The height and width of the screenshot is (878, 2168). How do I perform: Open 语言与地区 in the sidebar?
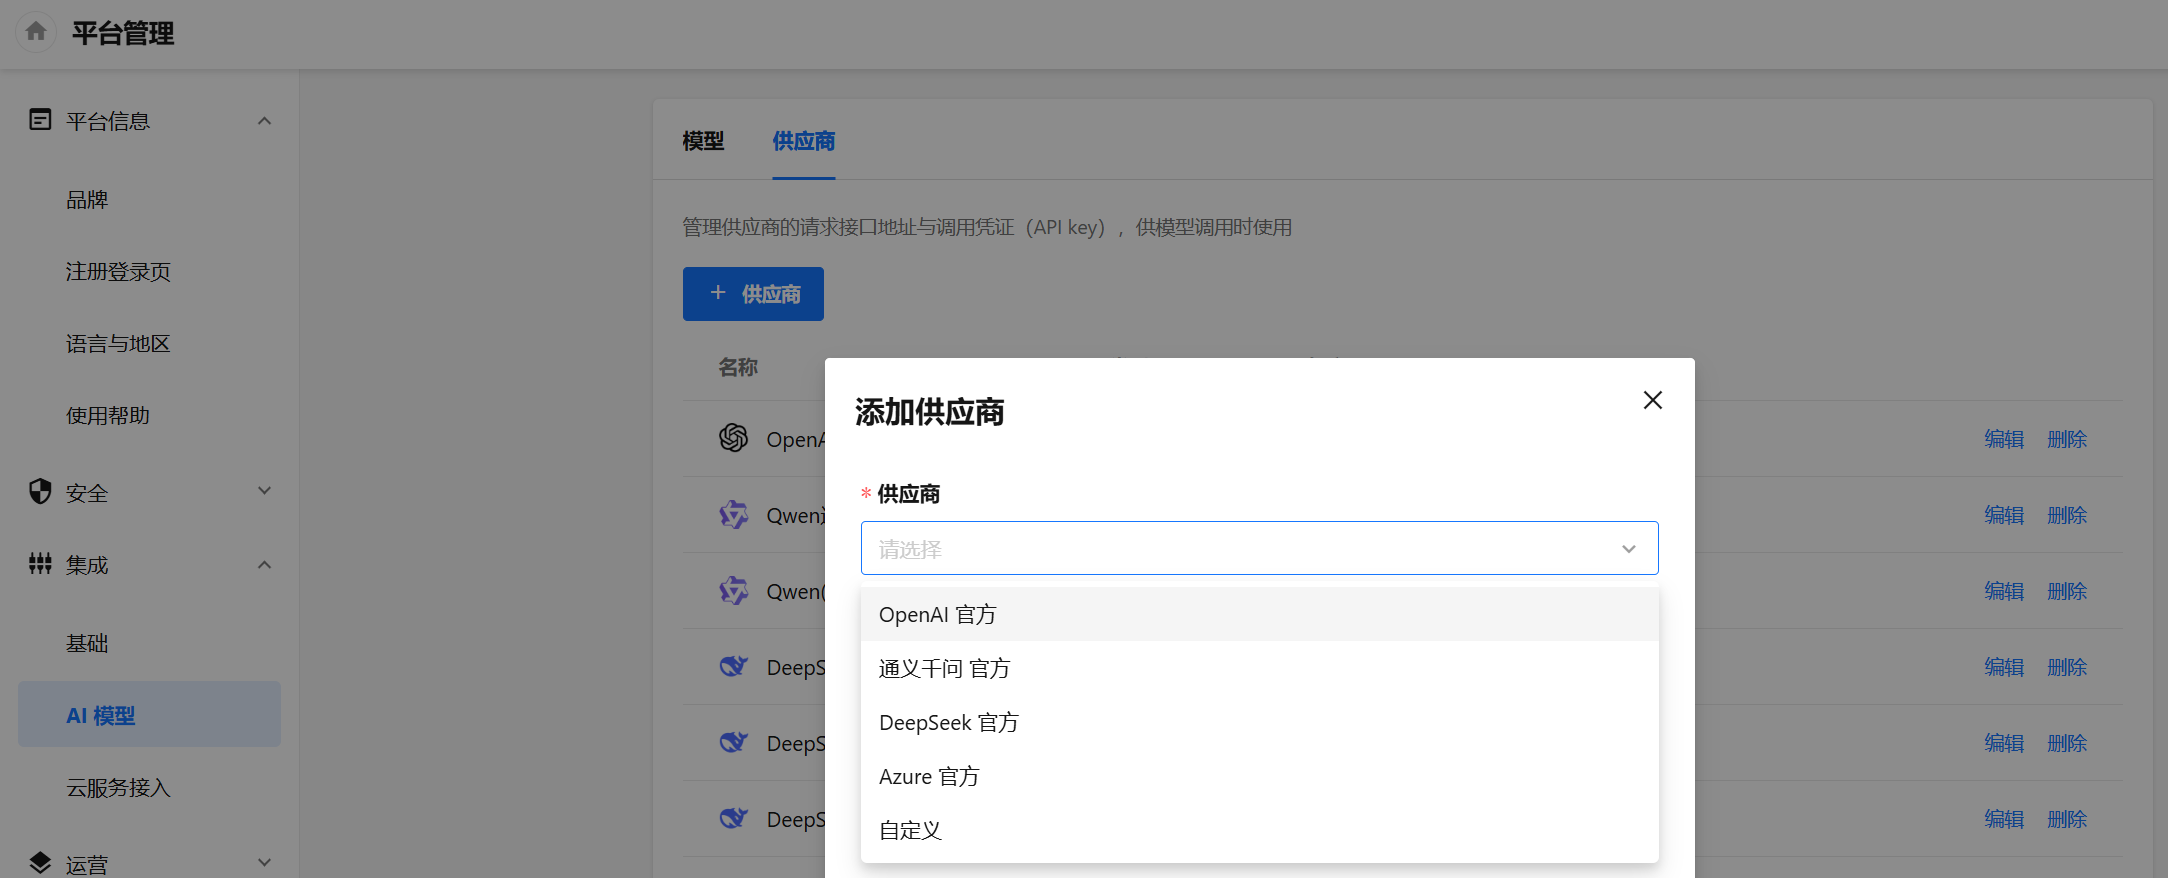118,344
